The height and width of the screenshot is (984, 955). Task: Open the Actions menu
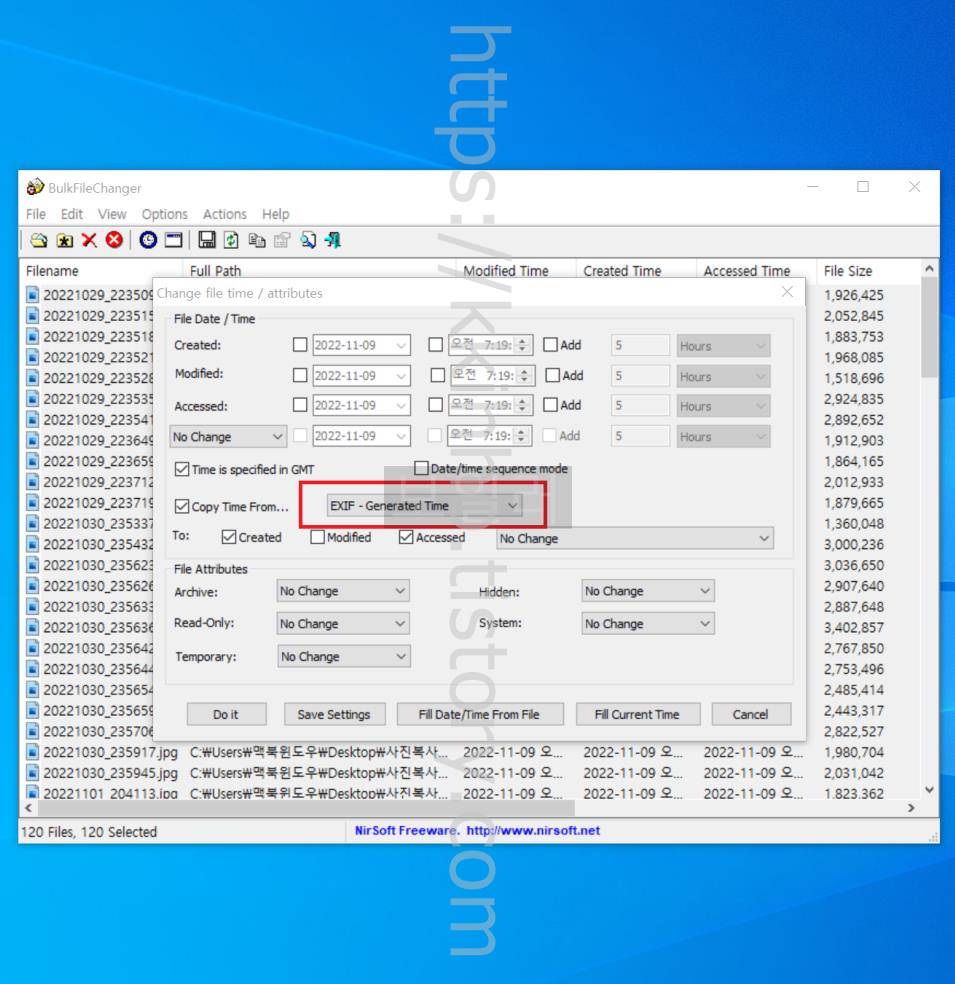225,214
